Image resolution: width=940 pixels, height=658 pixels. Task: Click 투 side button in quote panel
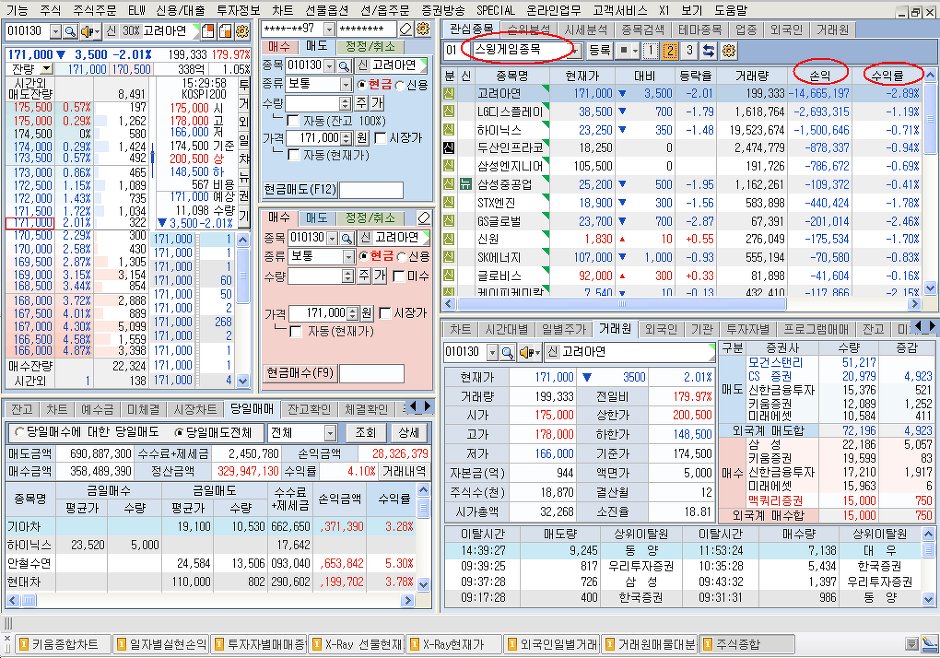pyautogui.click(x=244, y=84)
